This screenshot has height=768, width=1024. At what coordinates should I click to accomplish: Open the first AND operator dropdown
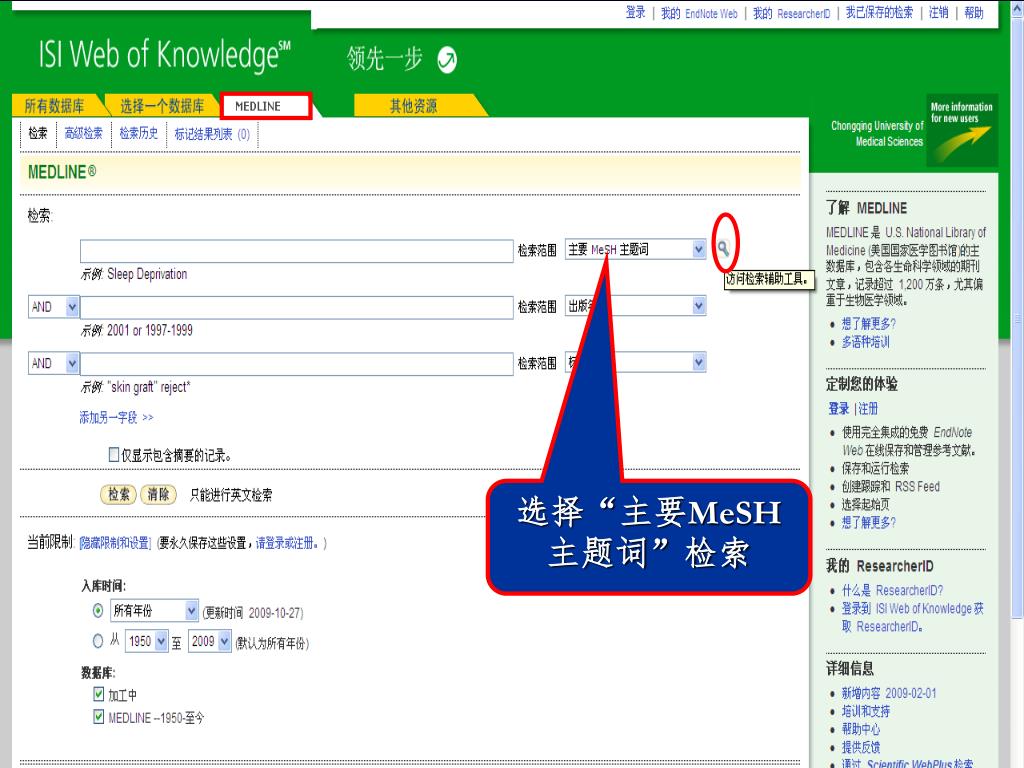(x=54, y=306)
